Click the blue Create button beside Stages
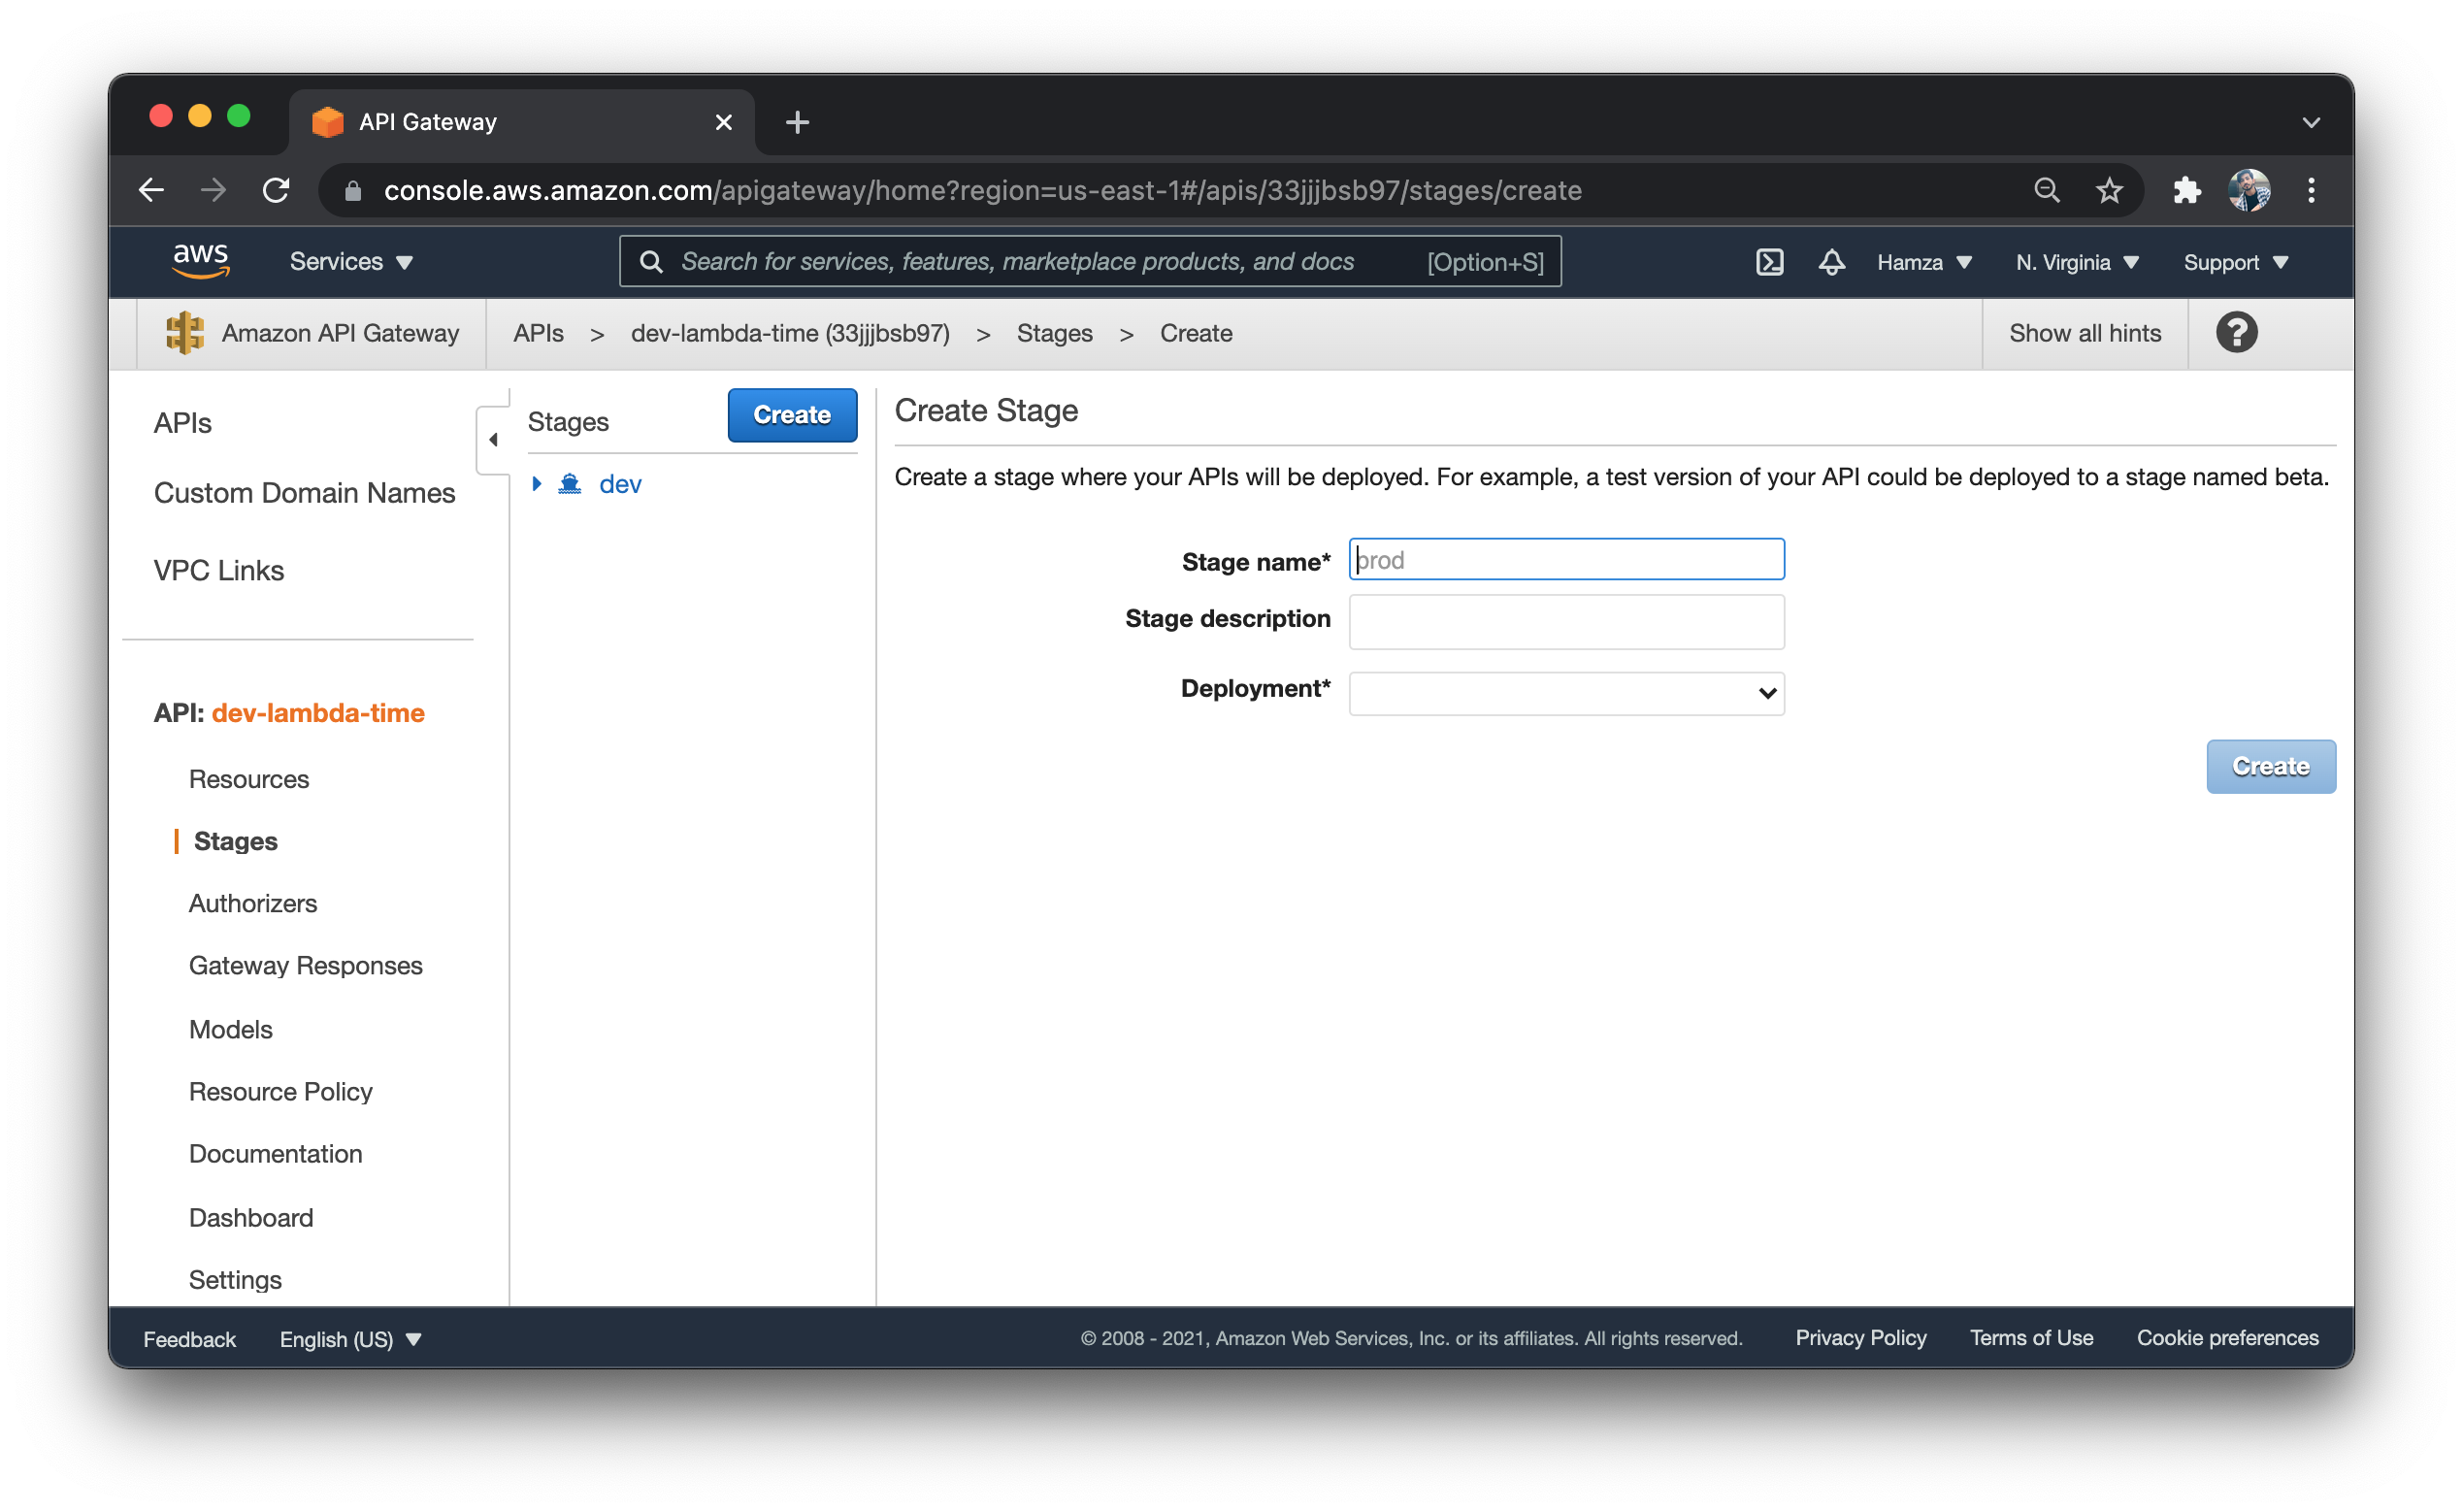The width and height of the screenshot is (2463, 1512). tap(792, 415)
